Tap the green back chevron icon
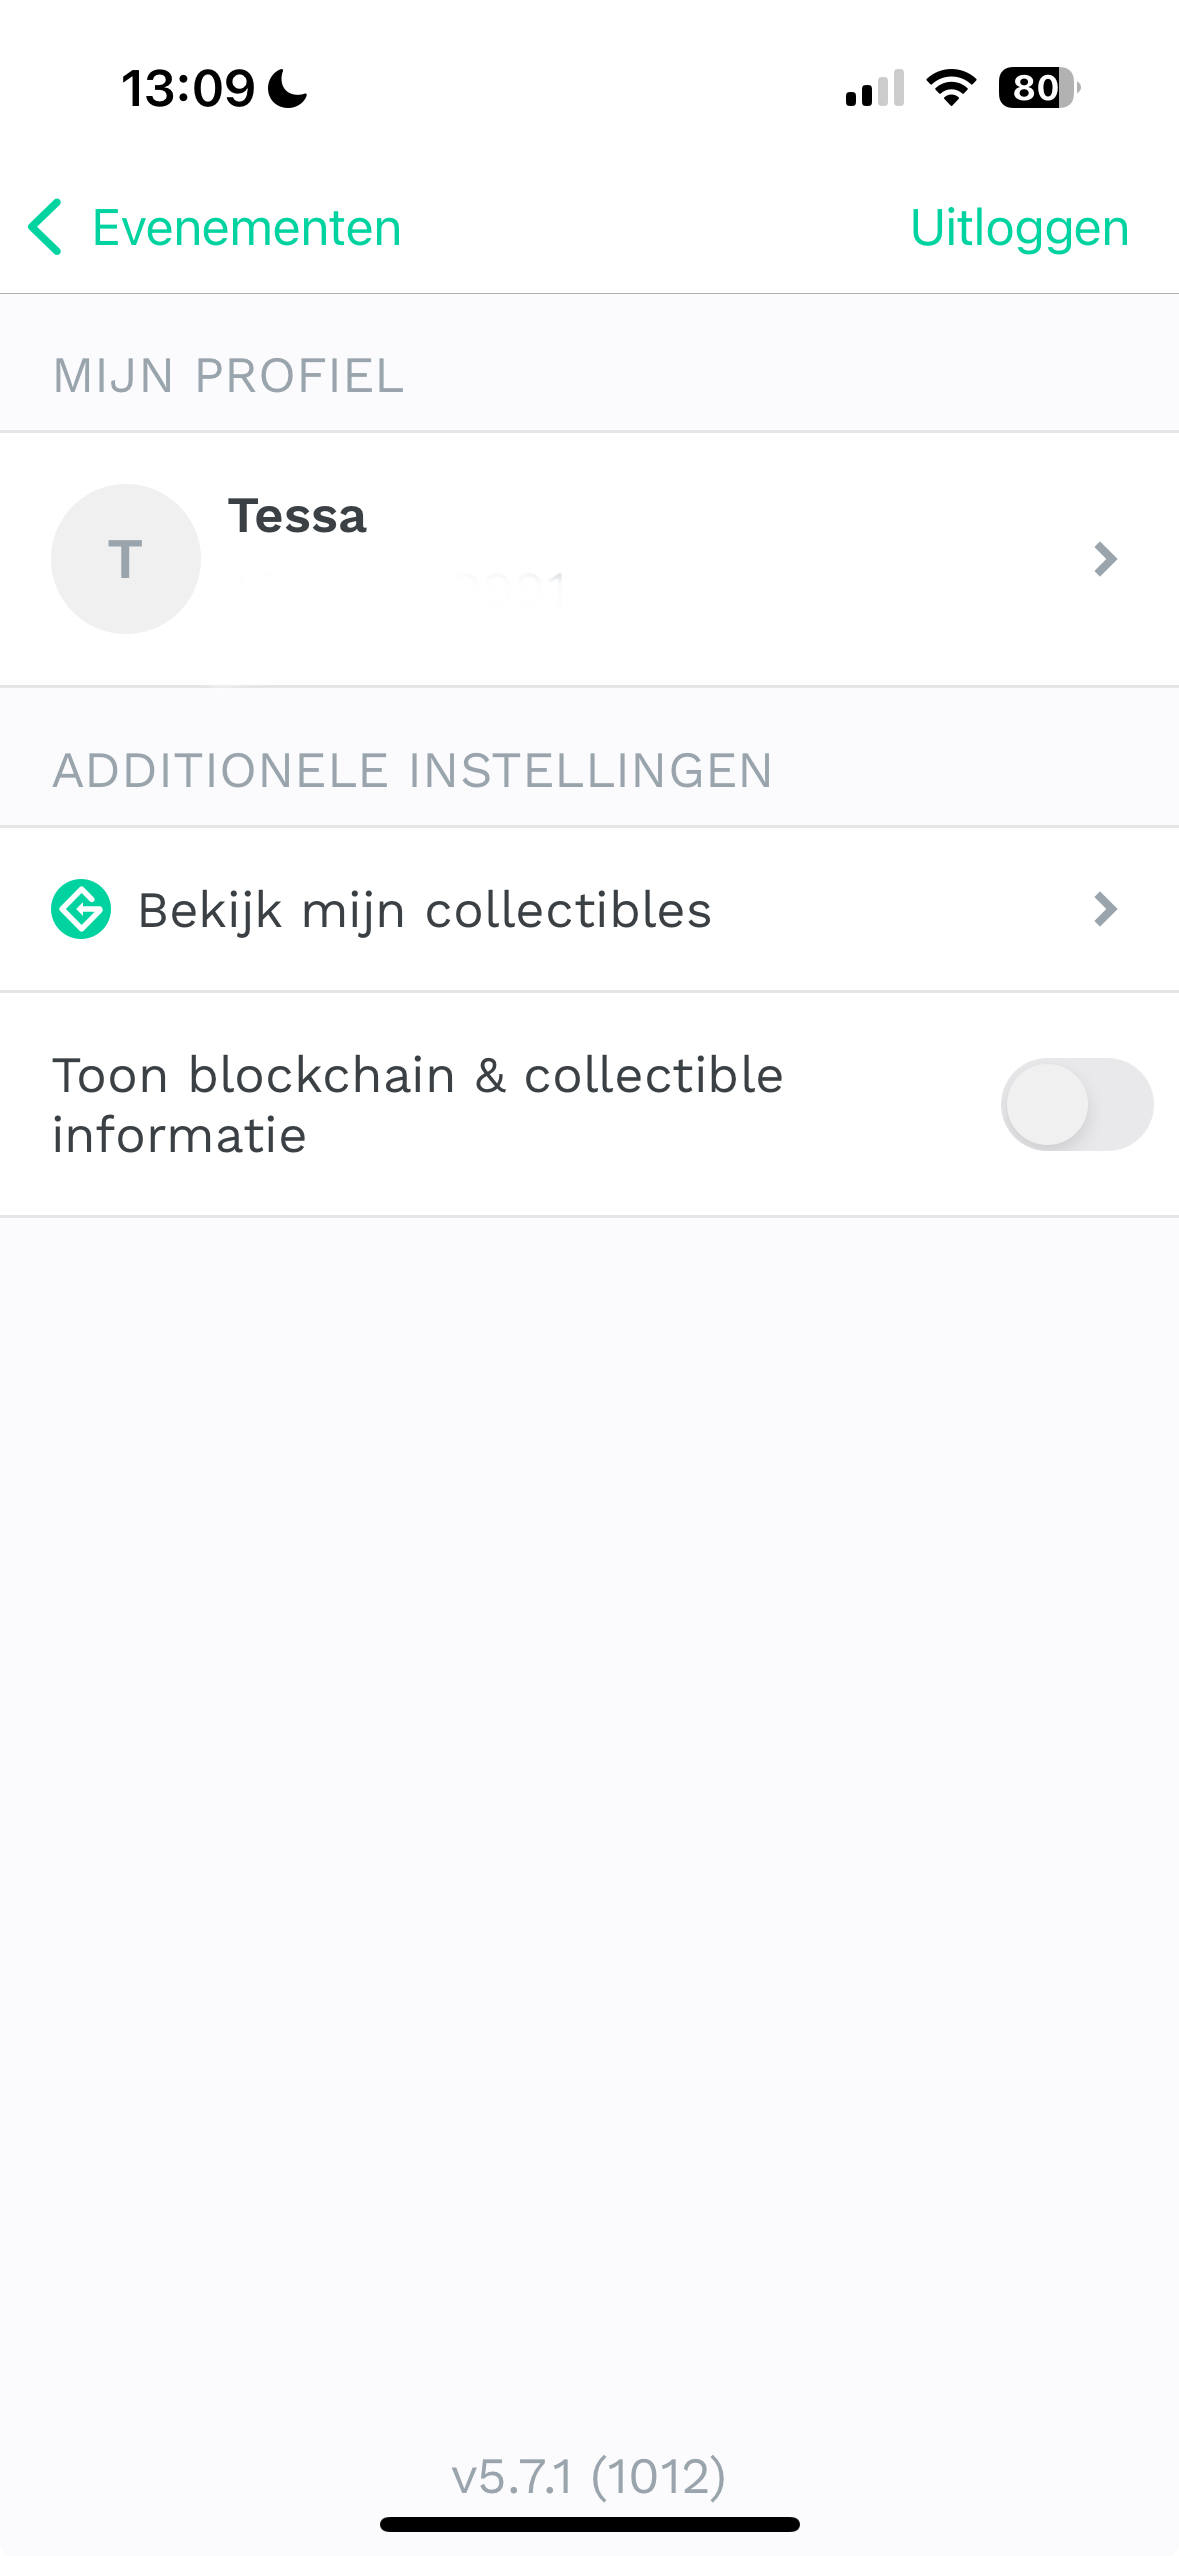 (x=45, y=227)
